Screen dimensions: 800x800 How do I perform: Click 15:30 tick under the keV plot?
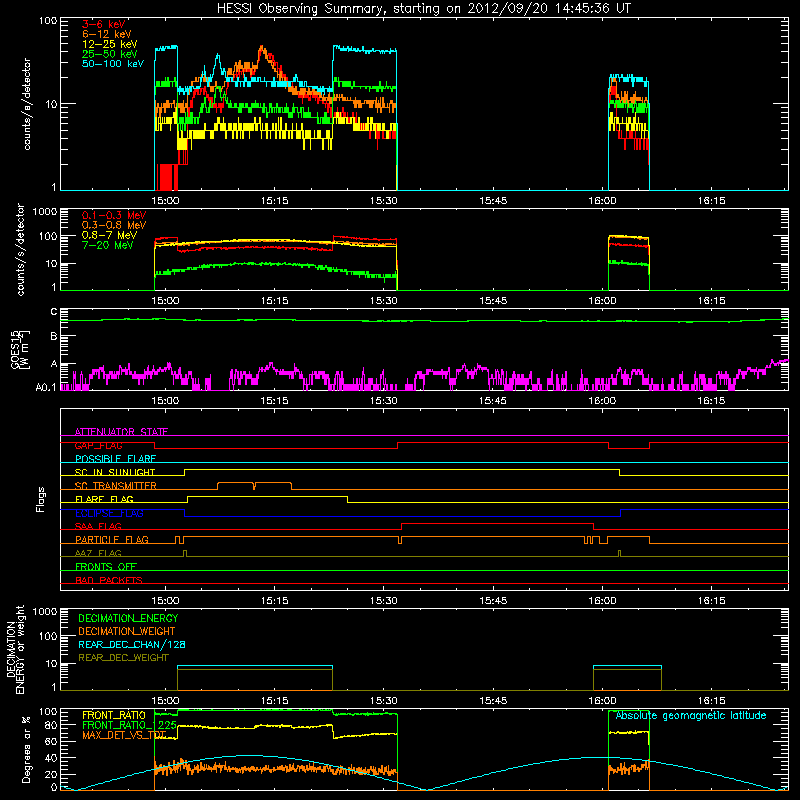384,201
